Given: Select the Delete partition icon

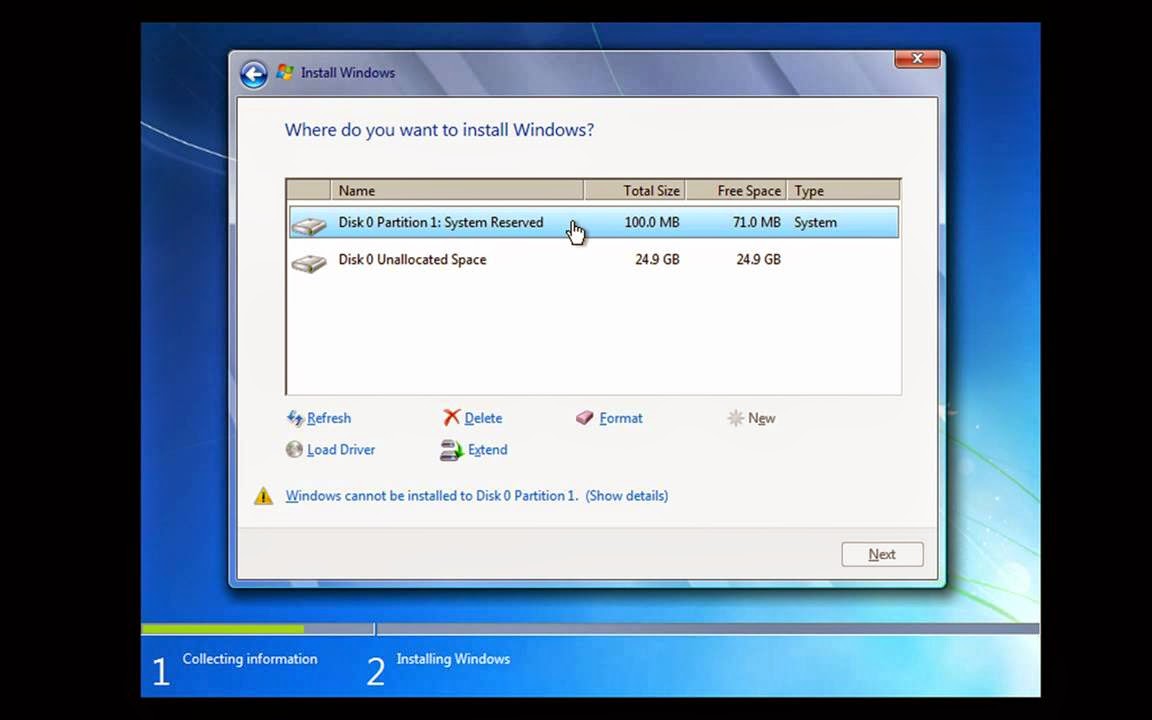Looking at the screenshot, I should click(x=451, y=418).
